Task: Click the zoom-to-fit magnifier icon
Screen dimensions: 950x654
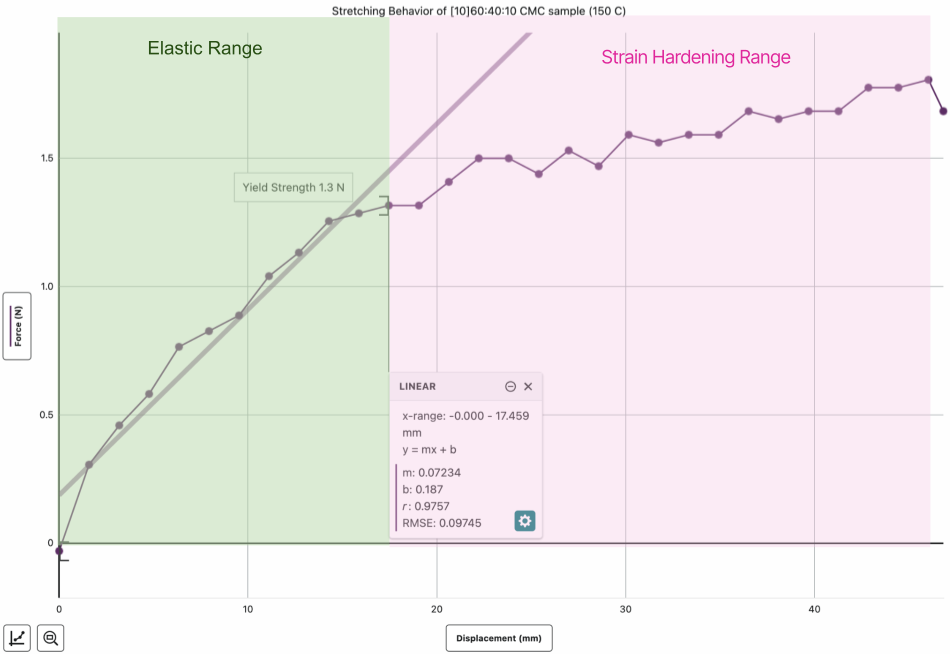Action: tap(50, 638)
